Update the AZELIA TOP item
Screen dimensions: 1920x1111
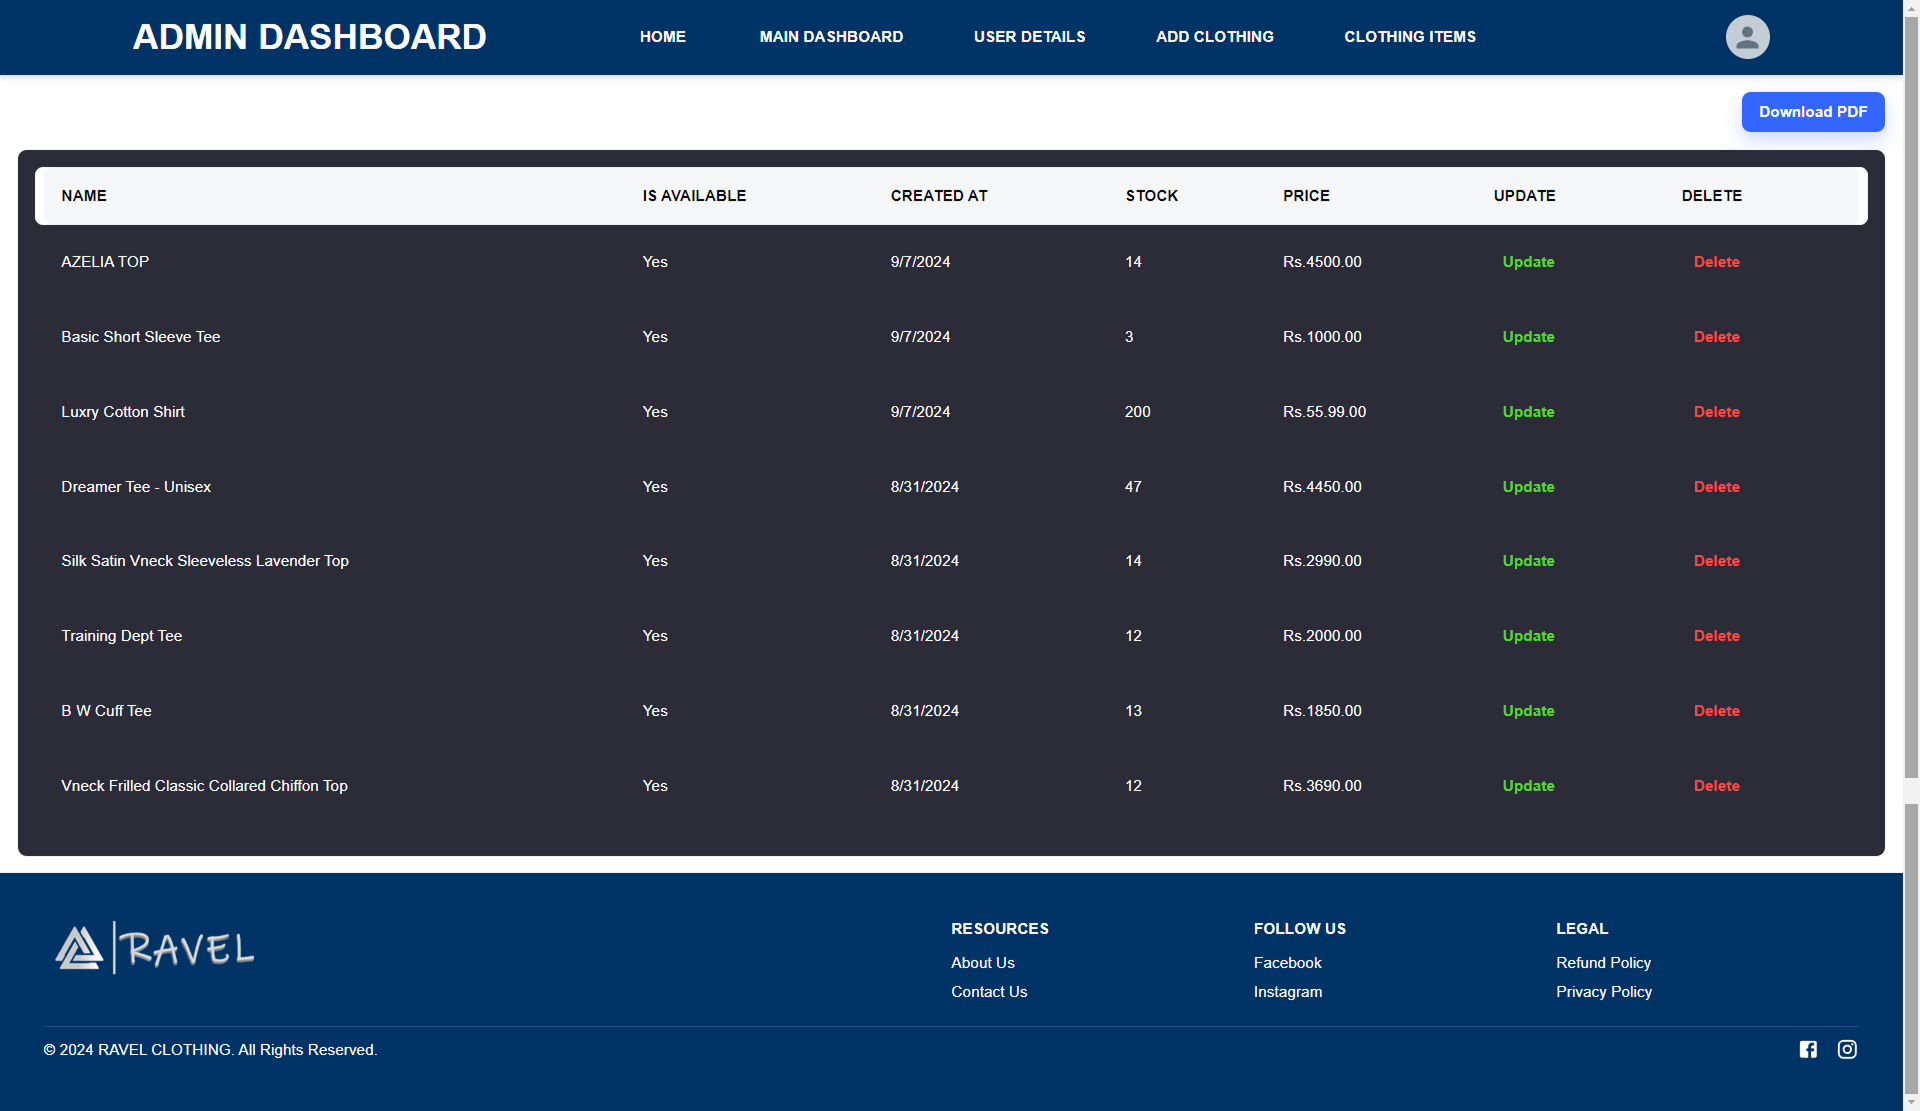pyautogui.click(x=1527, y=261)
